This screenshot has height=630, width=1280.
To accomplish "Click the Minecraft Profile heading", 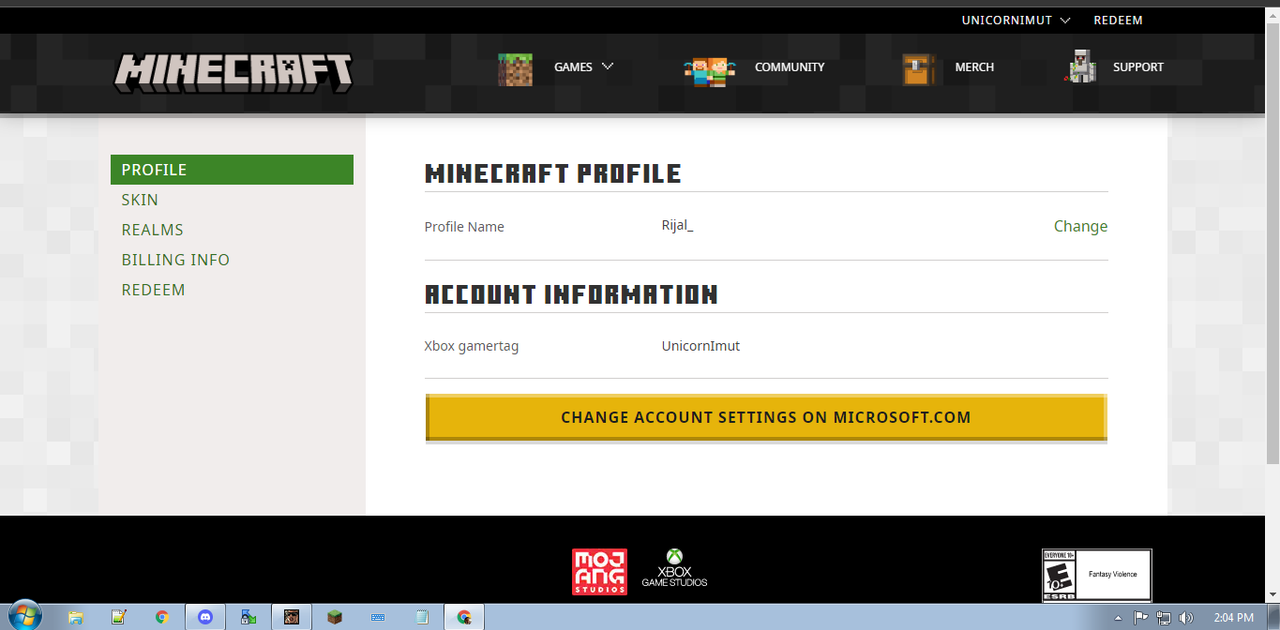I will click(x=553, y=174).
